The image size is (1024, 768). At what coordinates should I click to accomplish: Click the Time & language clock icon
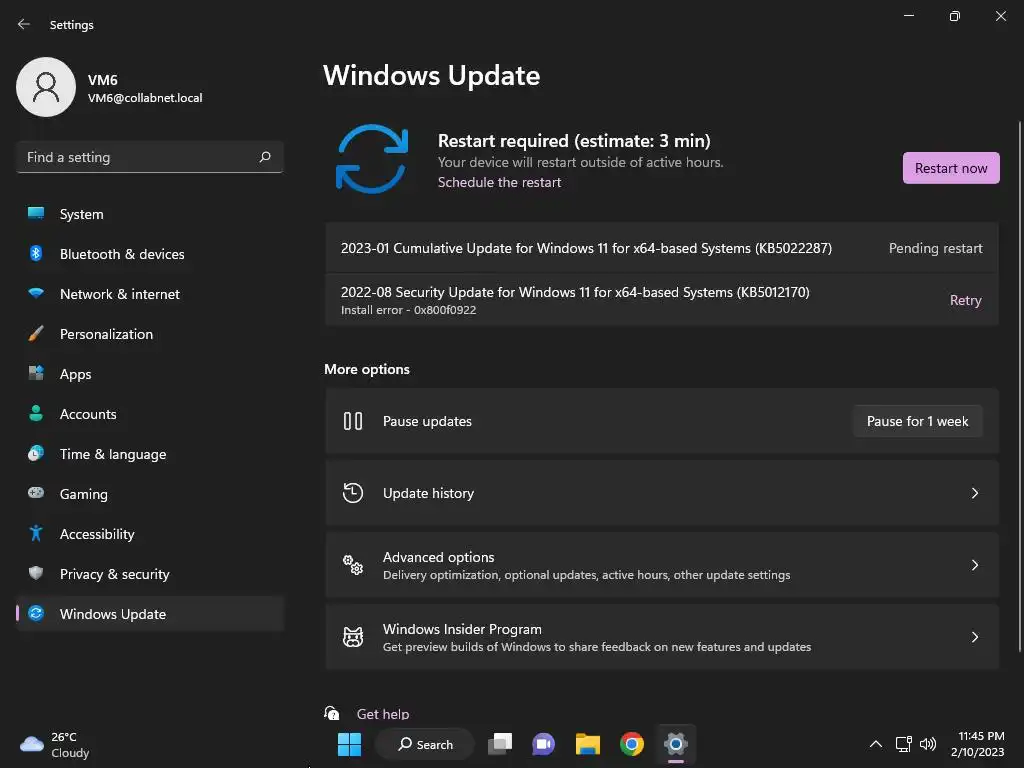pos(36,453)
